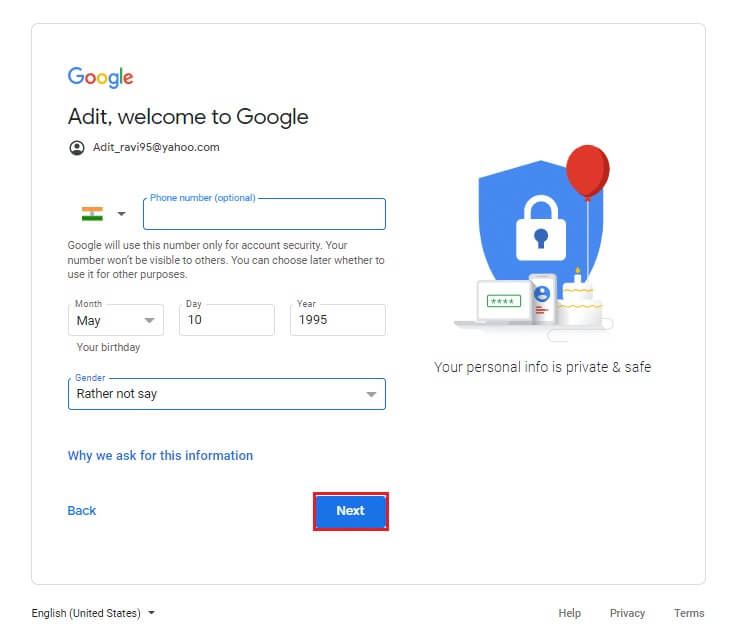Screen dimensions: 755x635
Task: Open the Month dropdown showing May
Action: click(116, 320)
